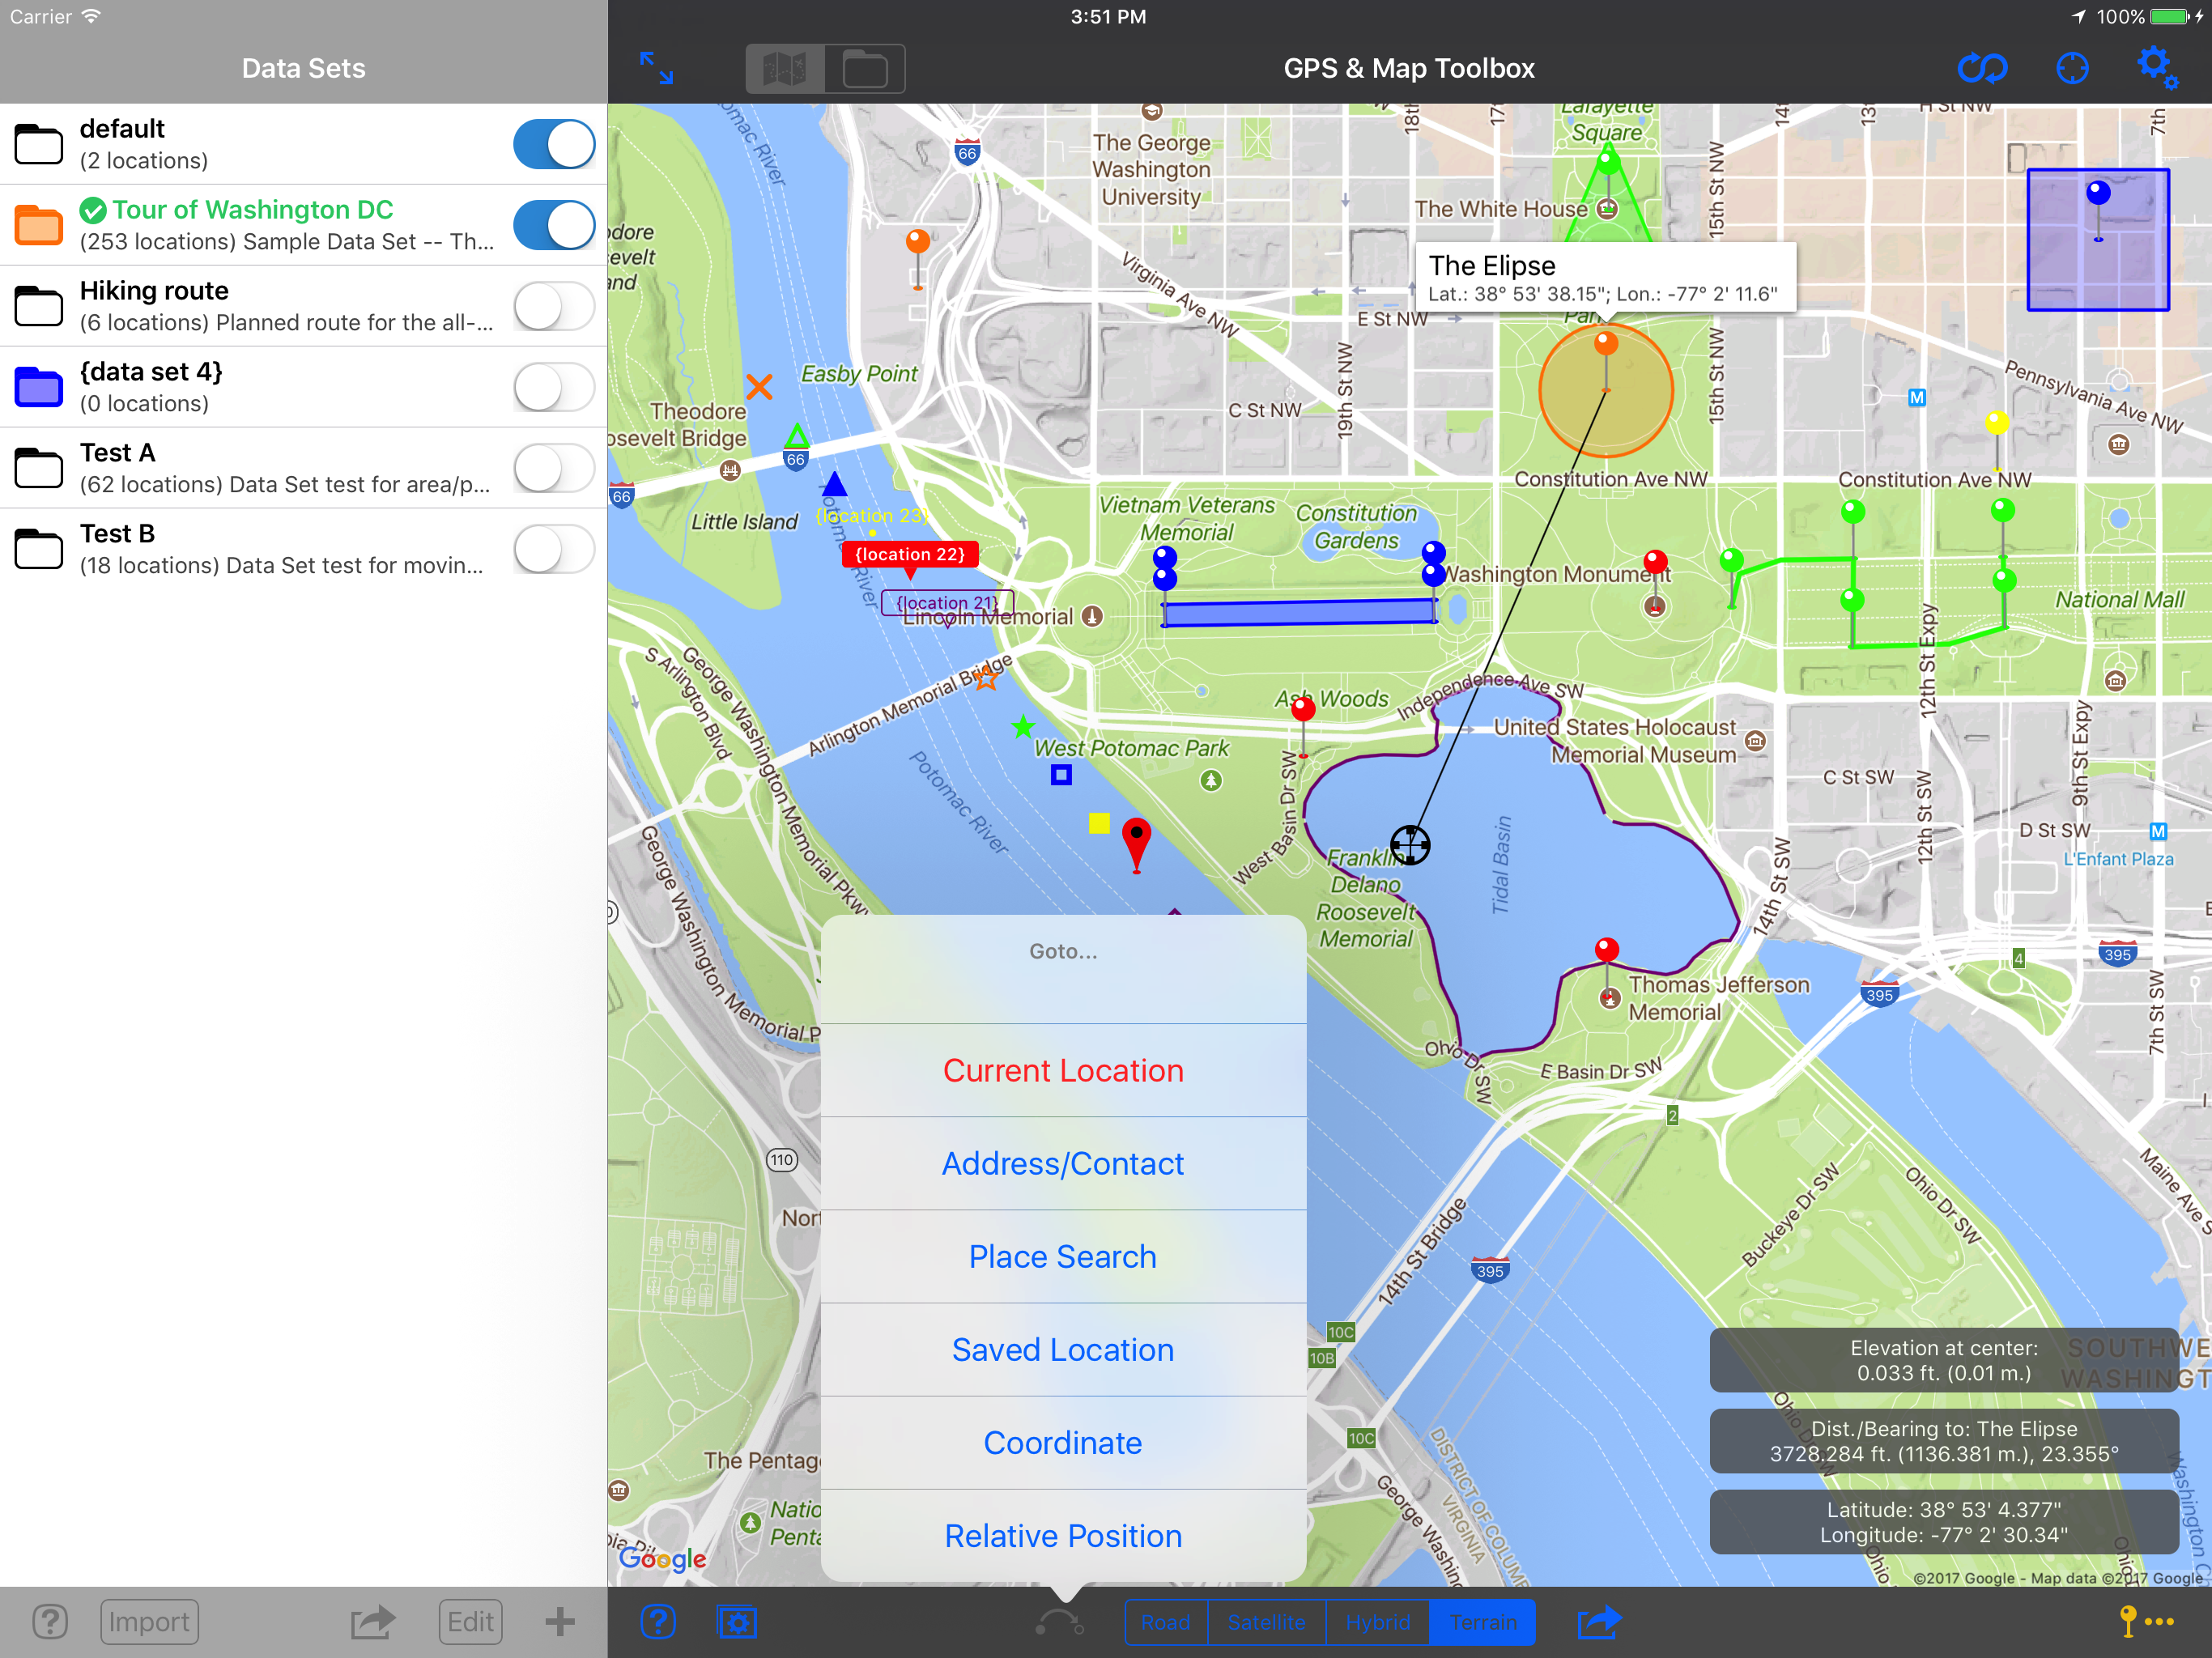Screen dimensions: 2212x1658
Task: Switch map type to Hybrid
Action: pyautogui.click(x=1377, y=1621)
